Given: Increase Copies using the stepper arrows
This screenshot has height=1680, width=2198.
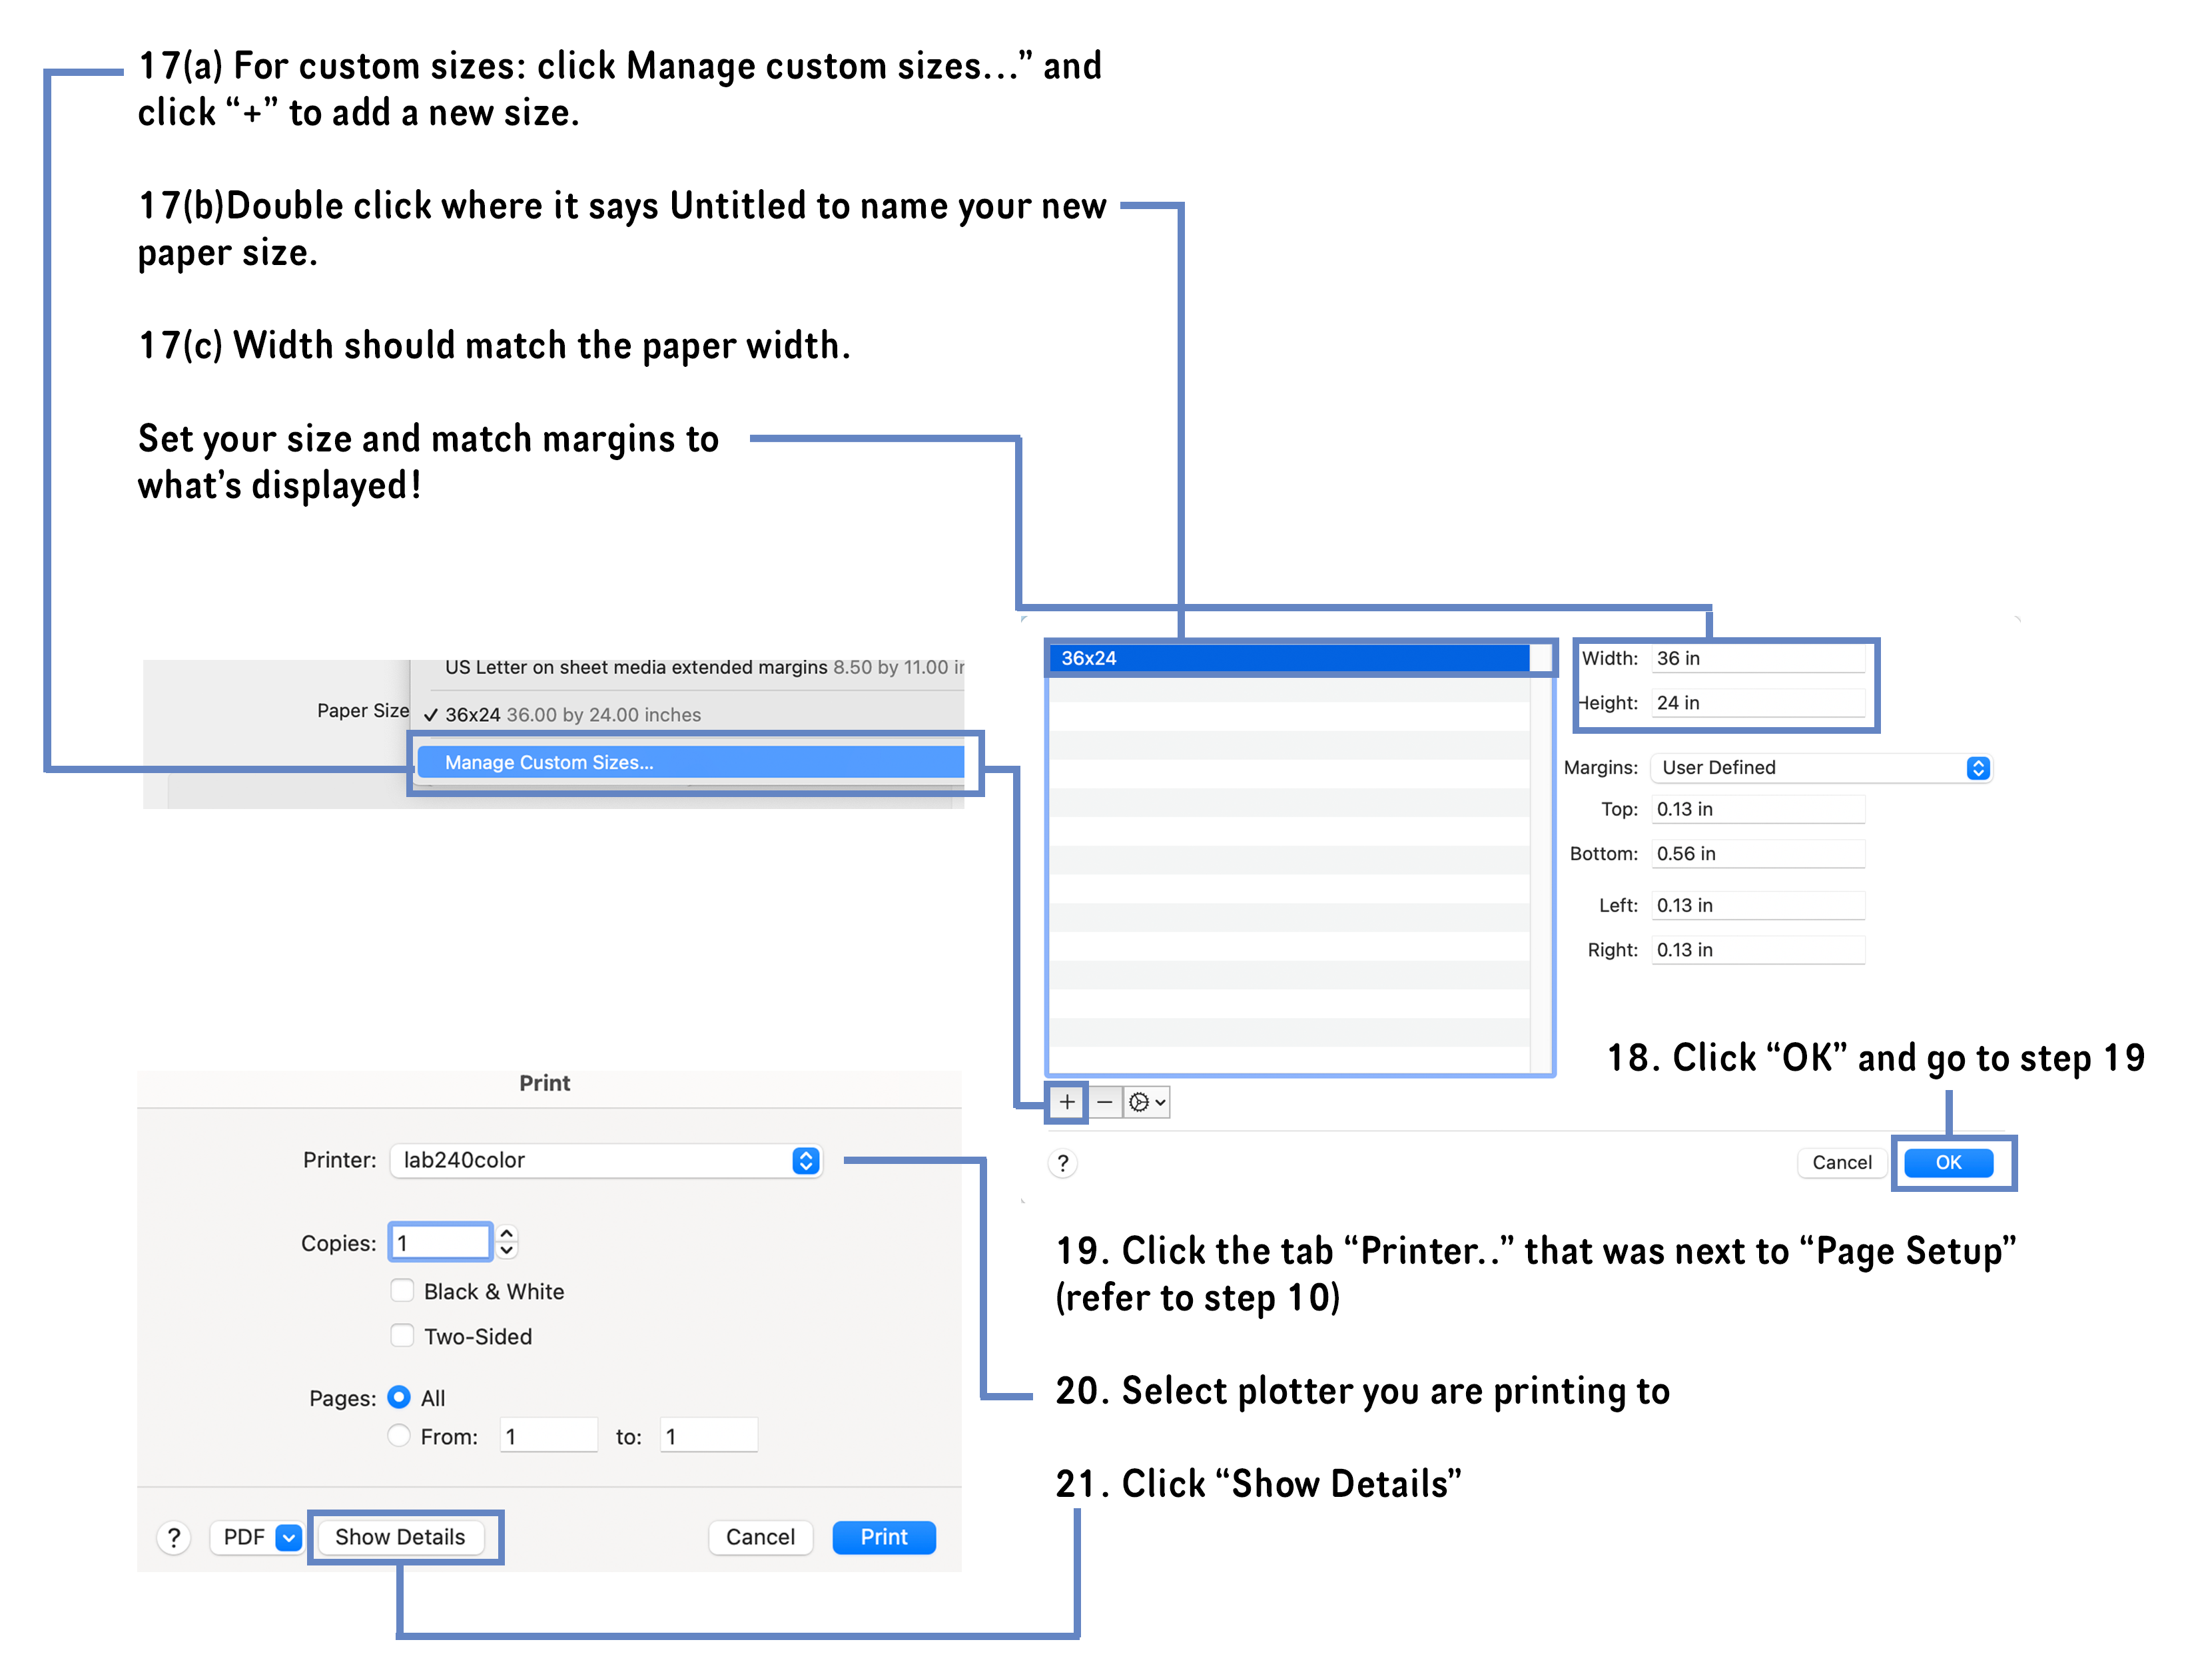Looking at the screenshot, I should tap(506, 1242).
